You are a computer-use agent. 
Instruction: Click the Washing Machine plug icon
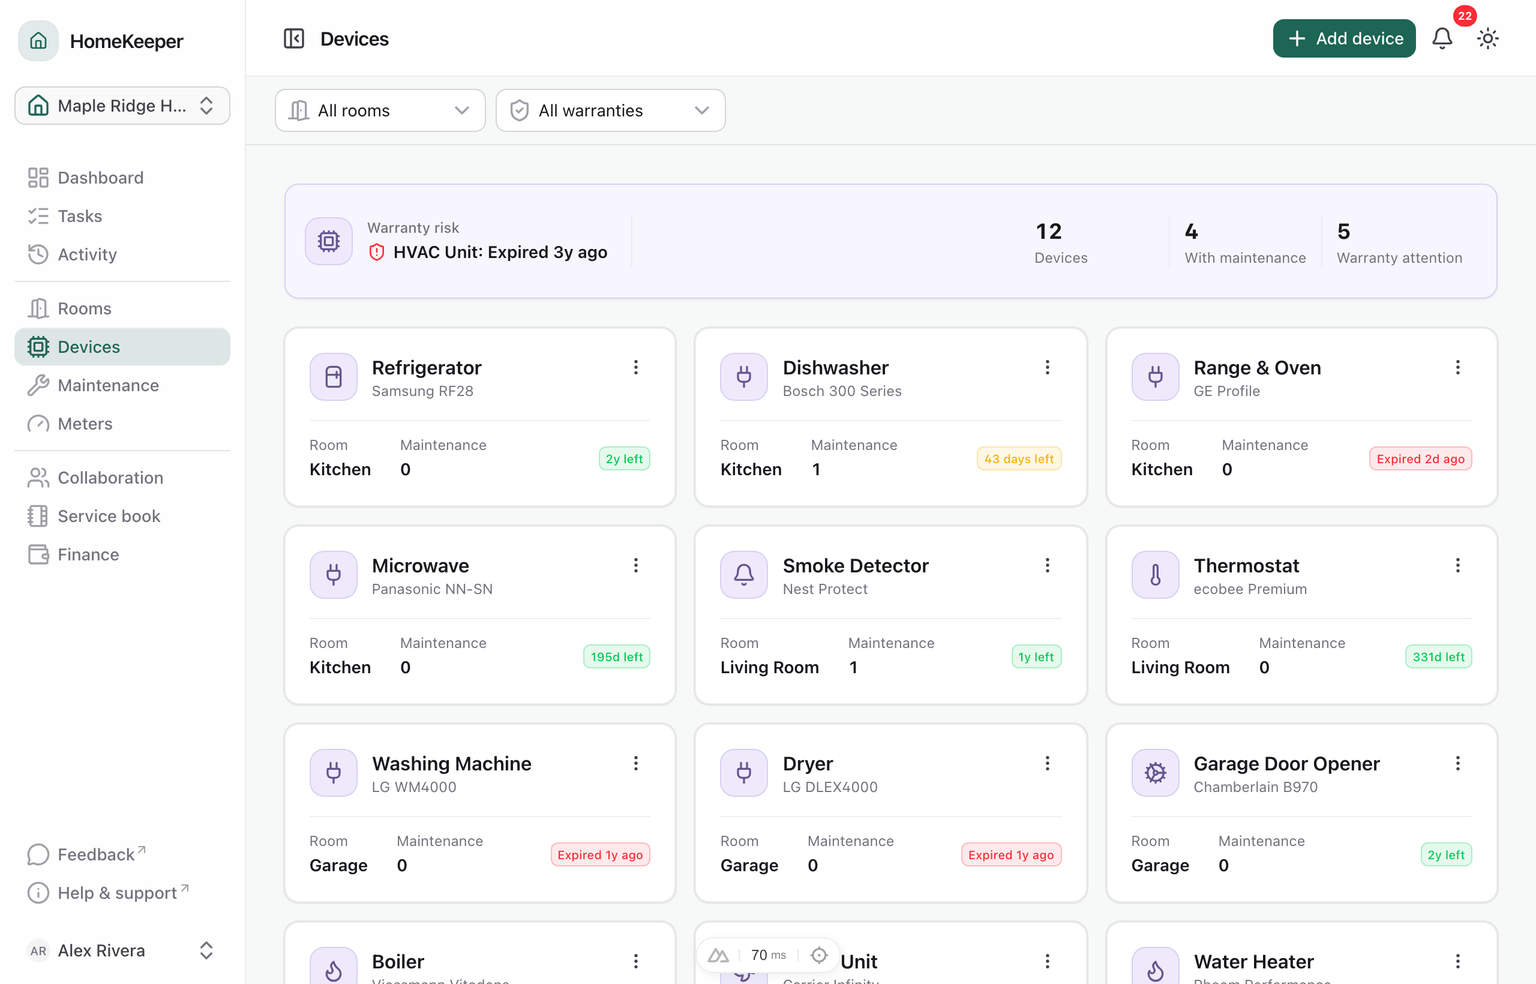334,773
